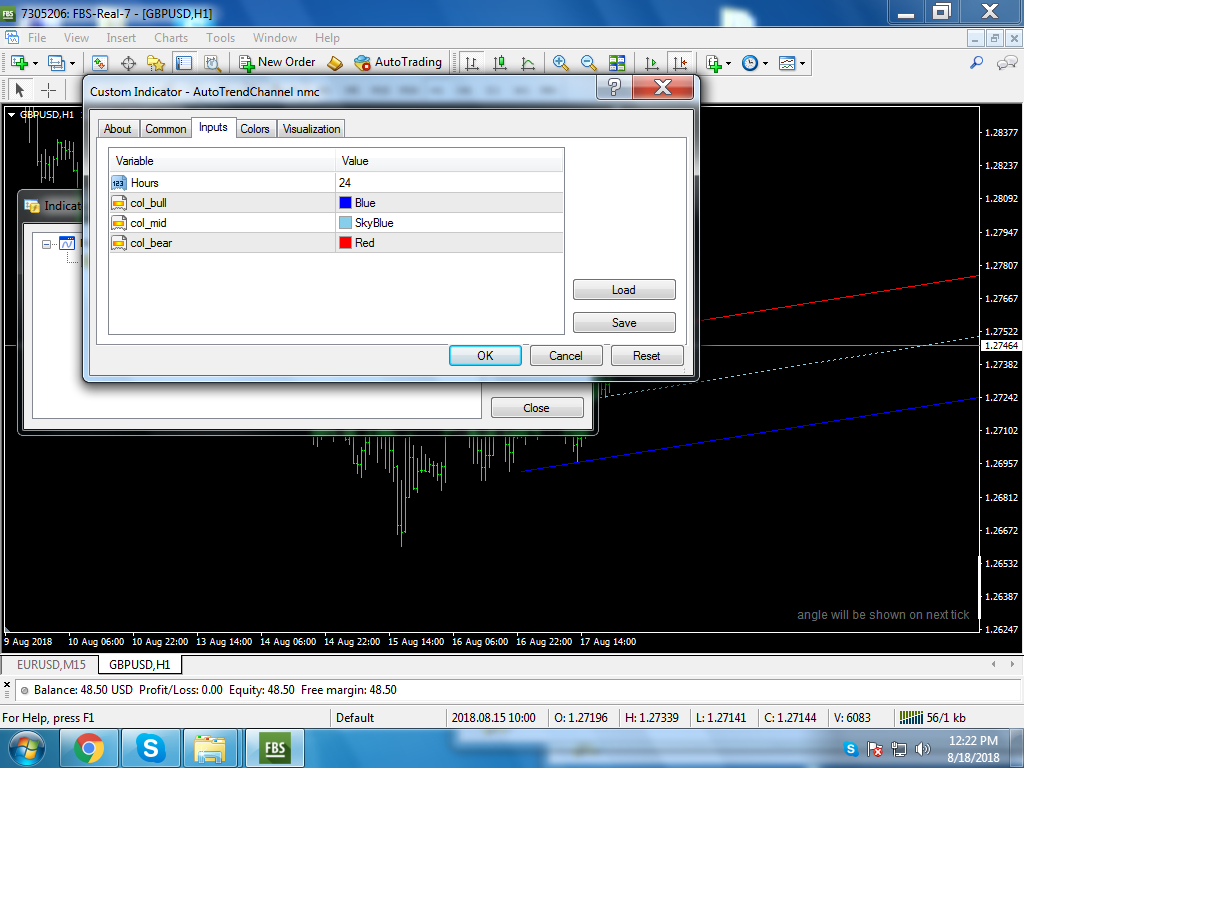Screen dimensions: 1228x920
Task: Toggle the AutoTrading button
Action: (x=398, y=62)
